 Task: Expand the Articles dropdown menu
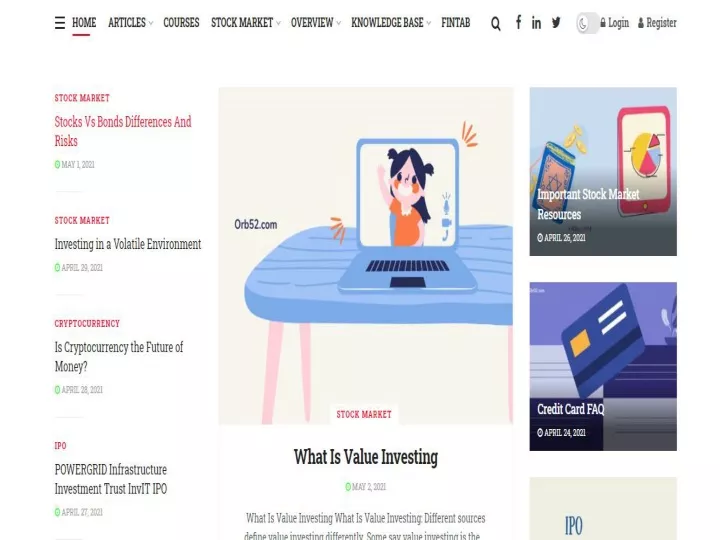[x=130, y=22]
